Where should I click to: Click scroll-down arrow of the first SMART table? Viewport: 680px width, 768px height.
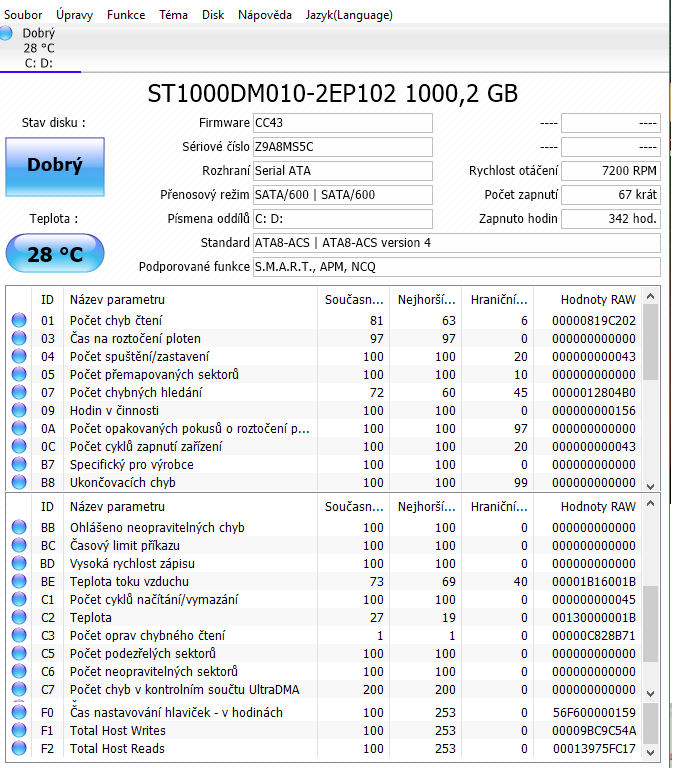[x=651, y=486]
